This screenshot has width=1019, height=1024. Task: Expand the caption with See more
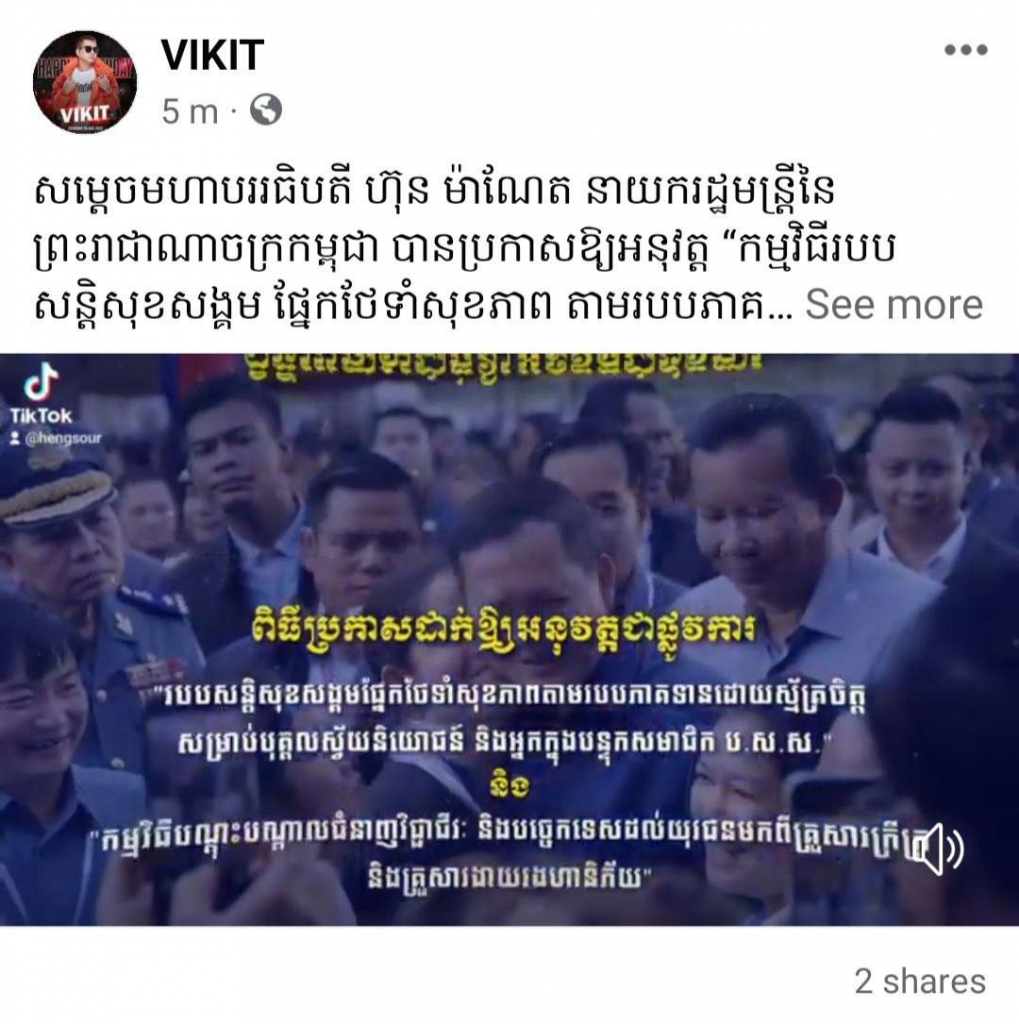(x=894, y=304)
